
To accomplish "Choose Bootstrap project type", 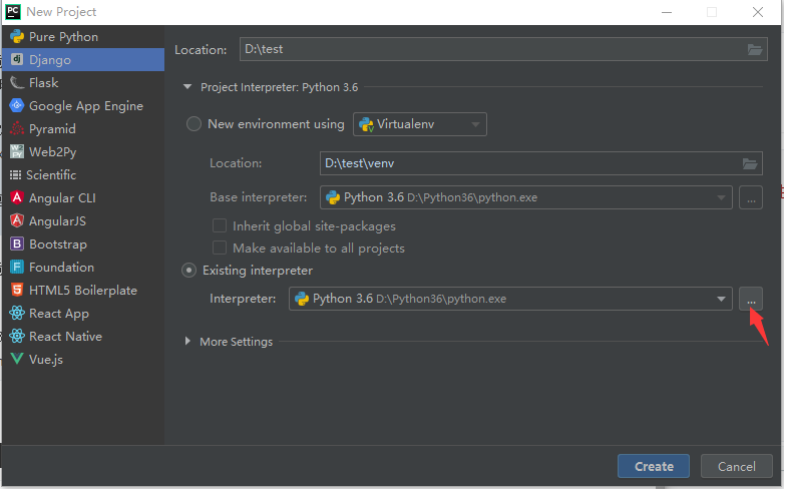I will click(x=83, y=244).
